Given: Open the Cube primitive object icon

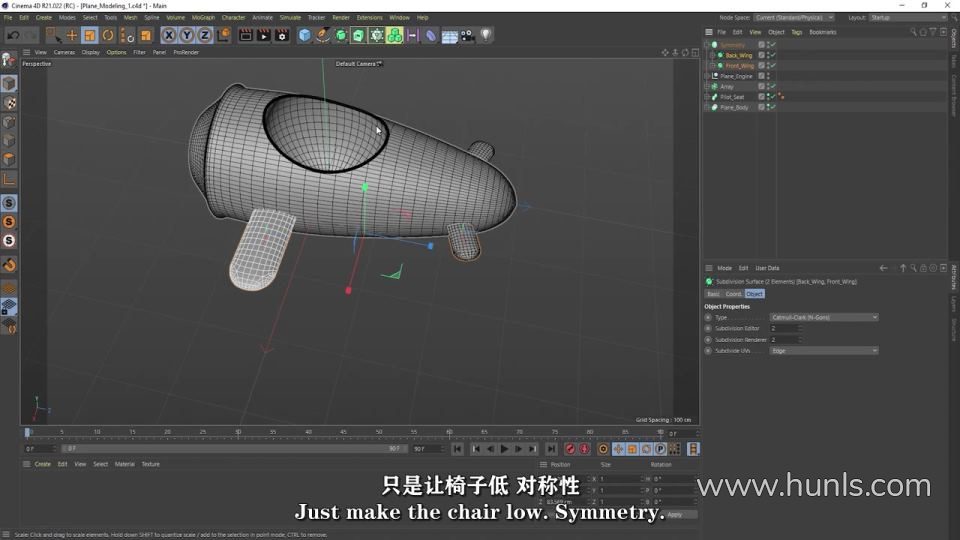Looking at the screenshot, I should [x=305, y=35].
